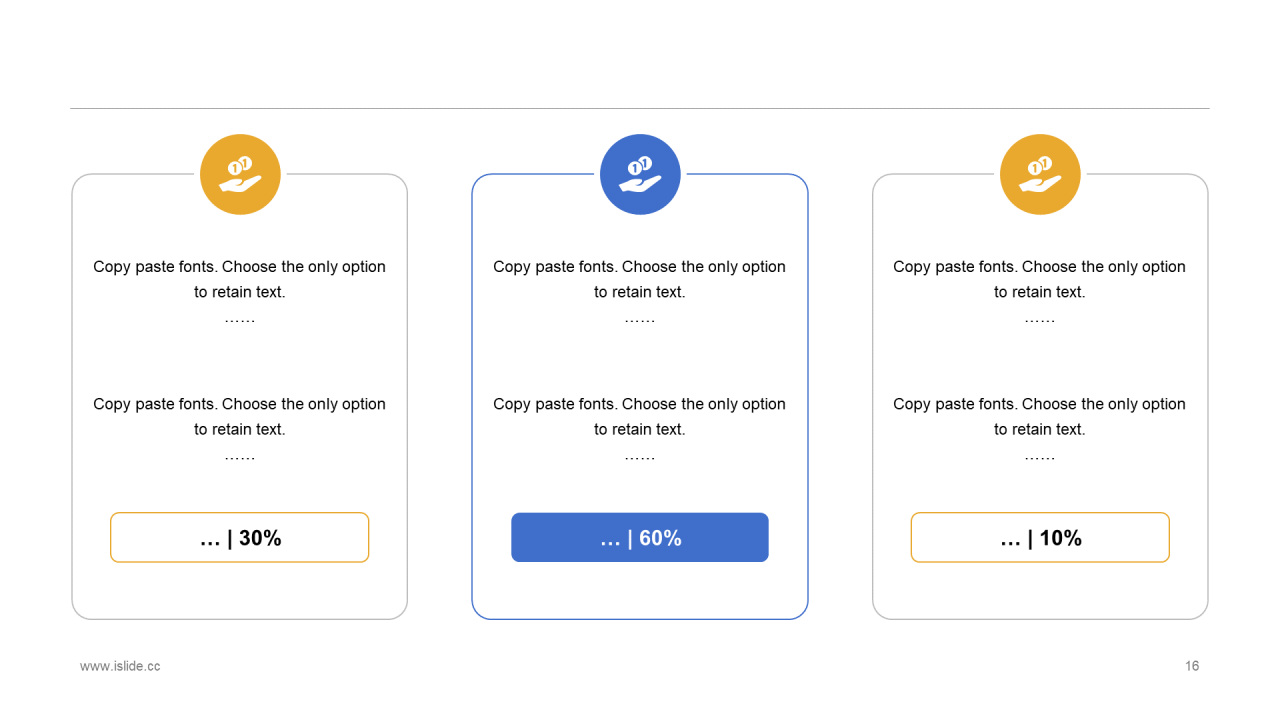
Task: Click the dots under center card's first paragraph
Action: point(640,320)
